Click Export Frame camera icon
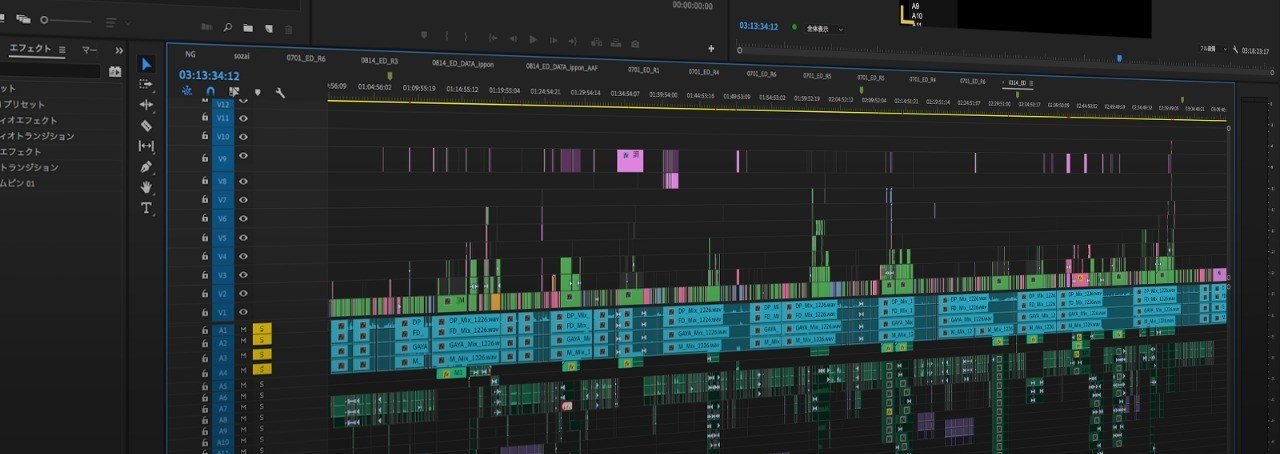Viewport: 1280px width, 454px height. (x=635, y=44)
